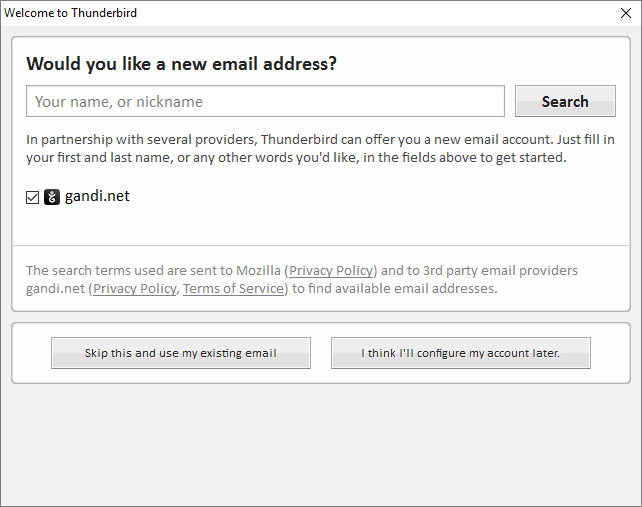642x507 pixels.
Task: Click the gandi.net label beside the checkbox
Action: pyautogui.click(x=97, y=196)
